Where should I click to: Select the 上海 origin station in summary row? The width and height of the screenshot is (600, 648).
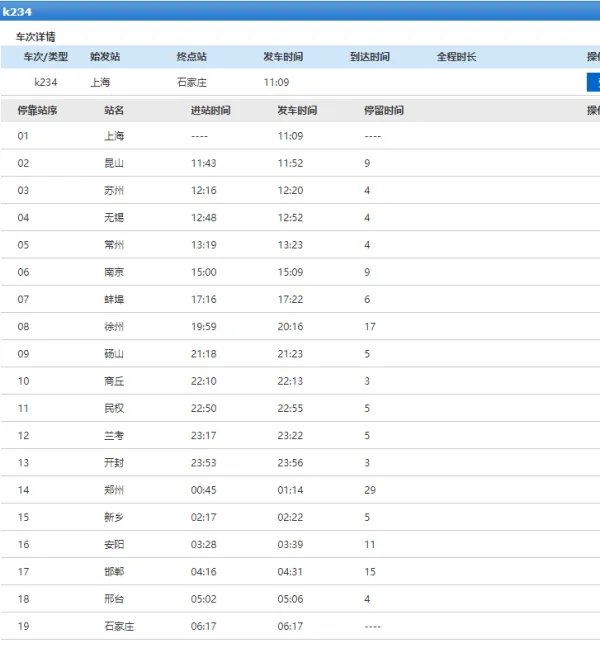100,82
